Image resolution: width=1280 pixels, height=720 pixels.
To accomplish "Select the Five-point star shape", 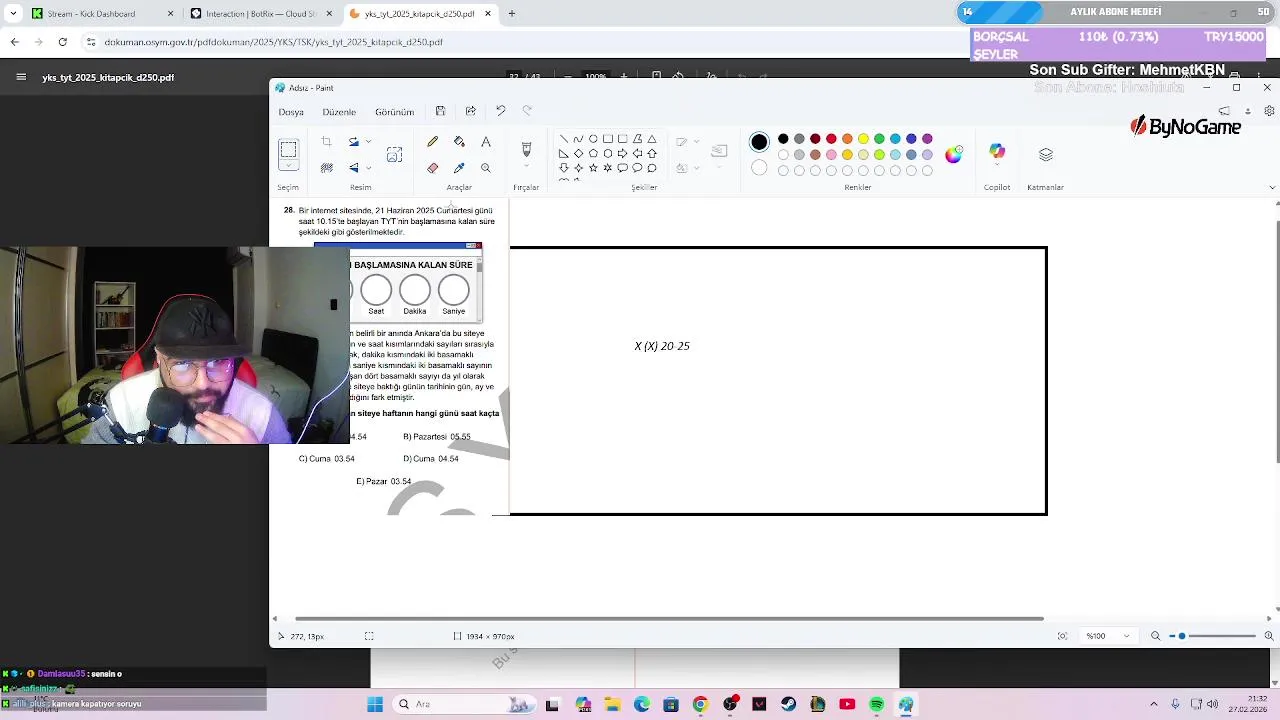I will pyautogui.click(x=593, y=168).
